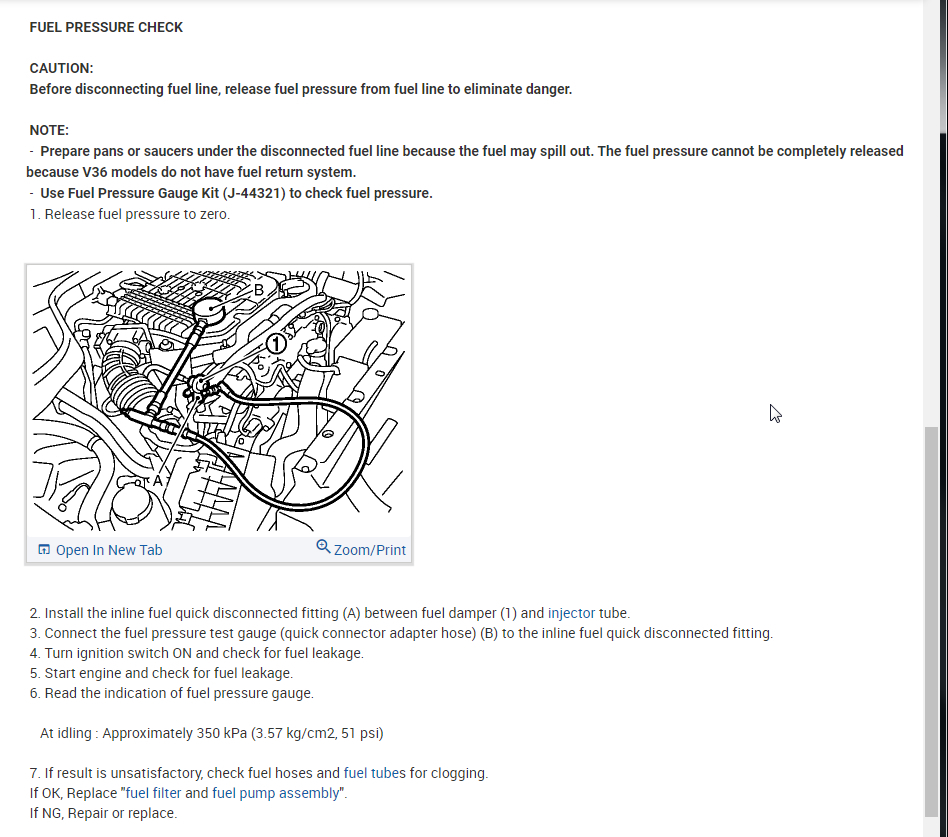948x837 pixels.
Task: Click the engine fuel gauge diagram
Action: point(219,401)
